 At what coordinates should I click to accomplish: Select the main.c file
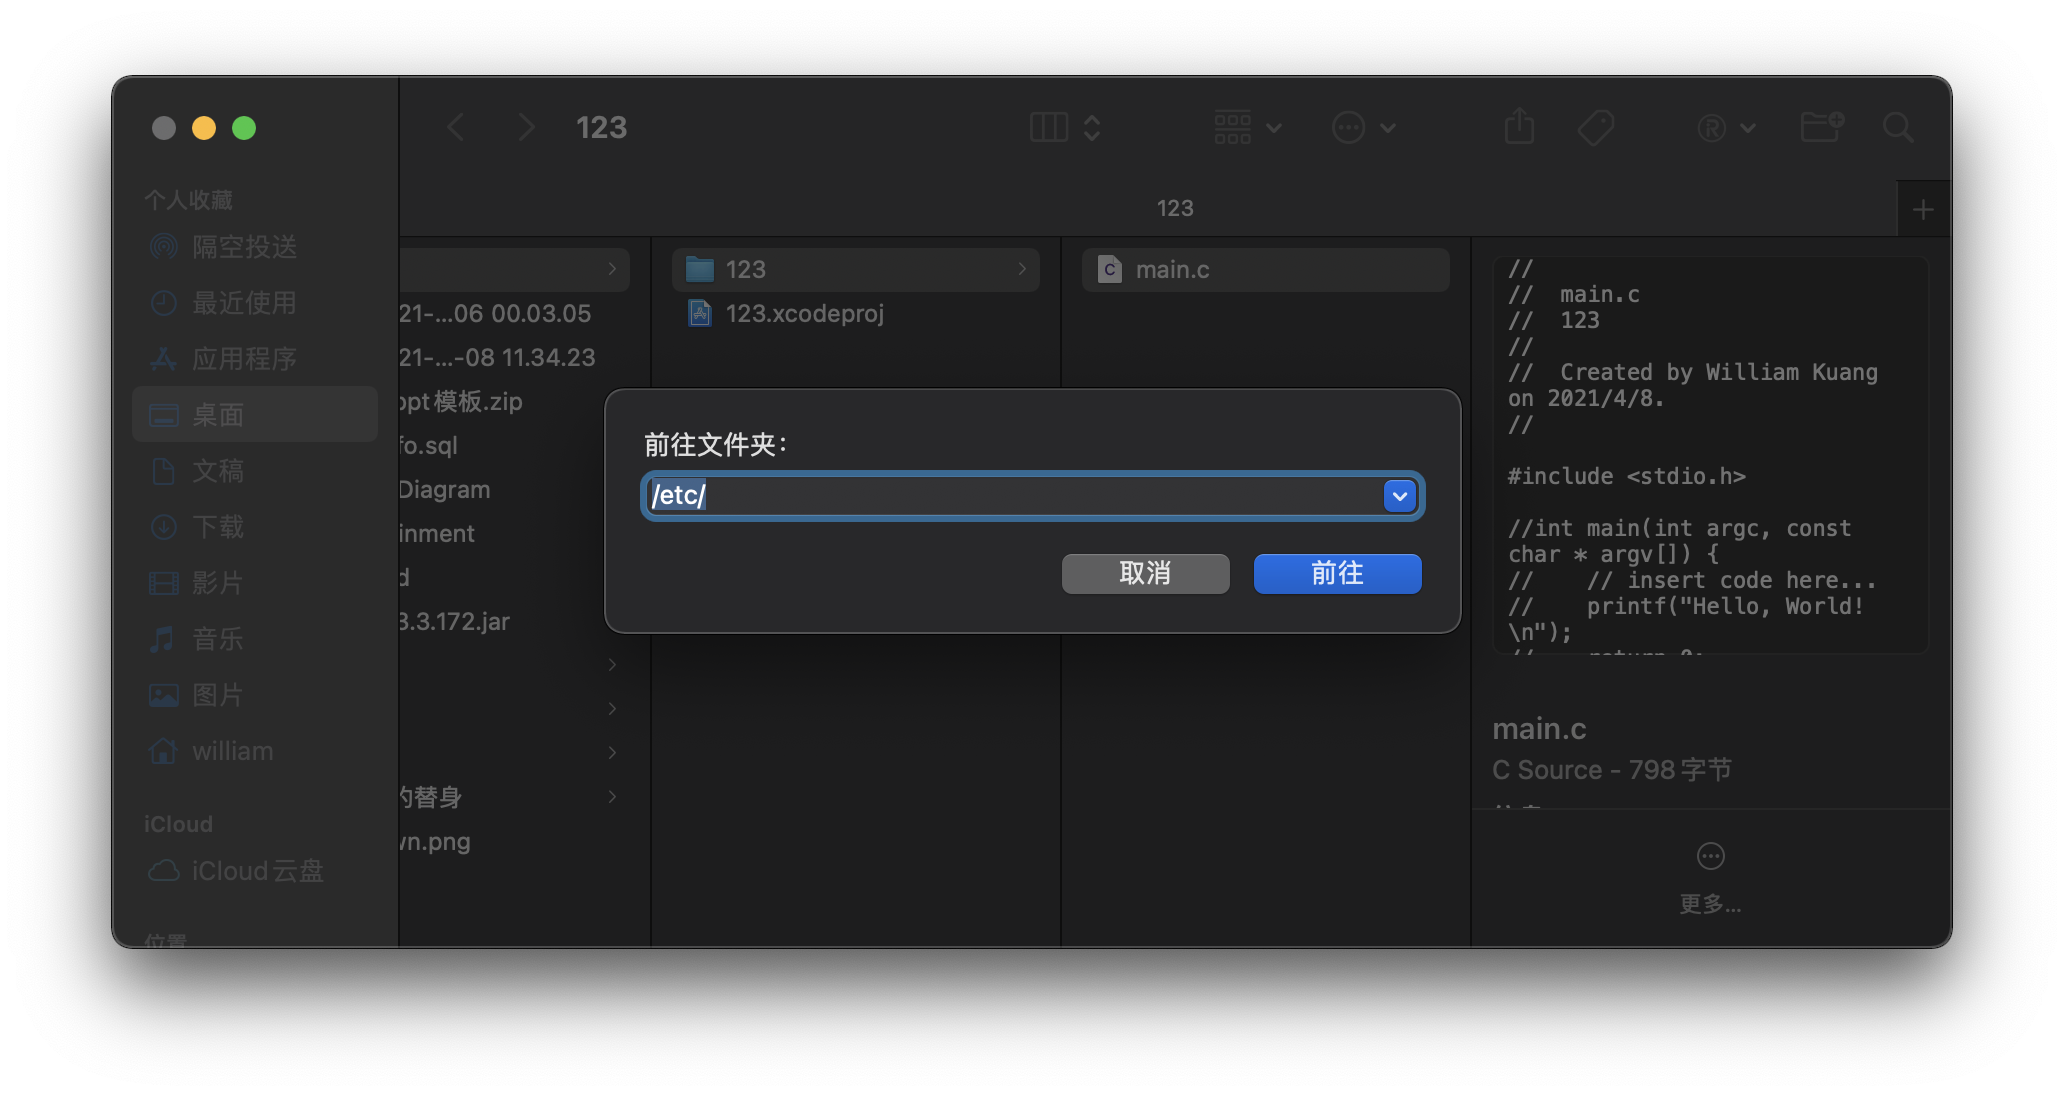click(1266, 270)
